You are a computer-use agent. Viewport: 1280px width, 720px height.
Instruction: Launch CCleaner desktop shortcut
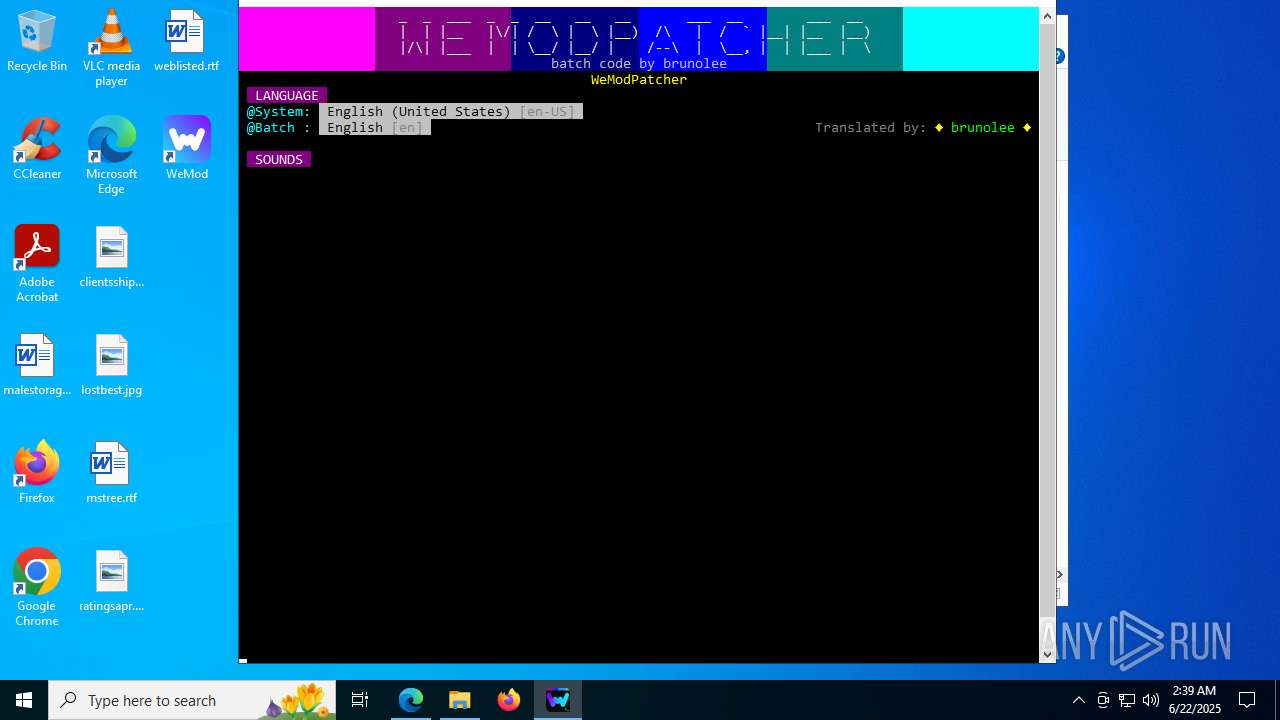point(37,150)
